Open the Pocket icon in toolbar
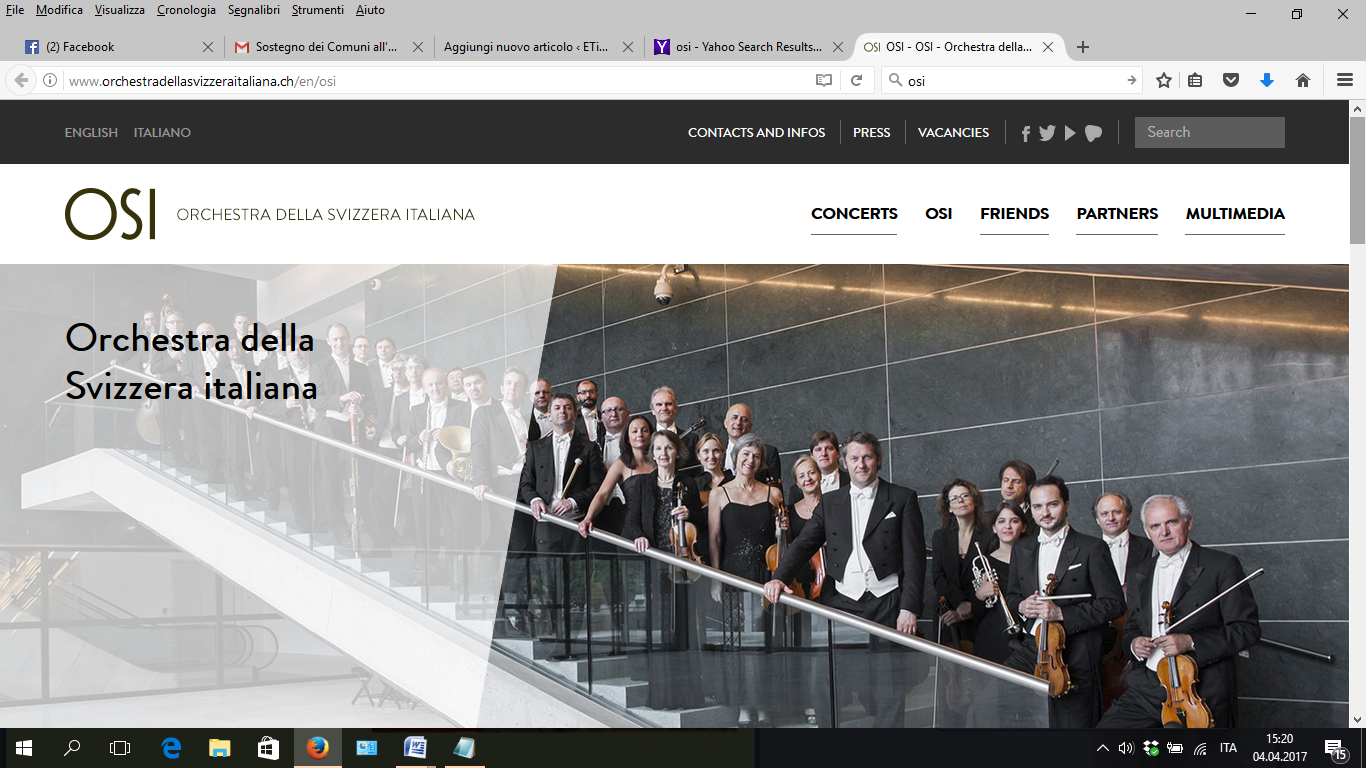Viewport: 1366px width, 768px height. (x=1231, y=81)
